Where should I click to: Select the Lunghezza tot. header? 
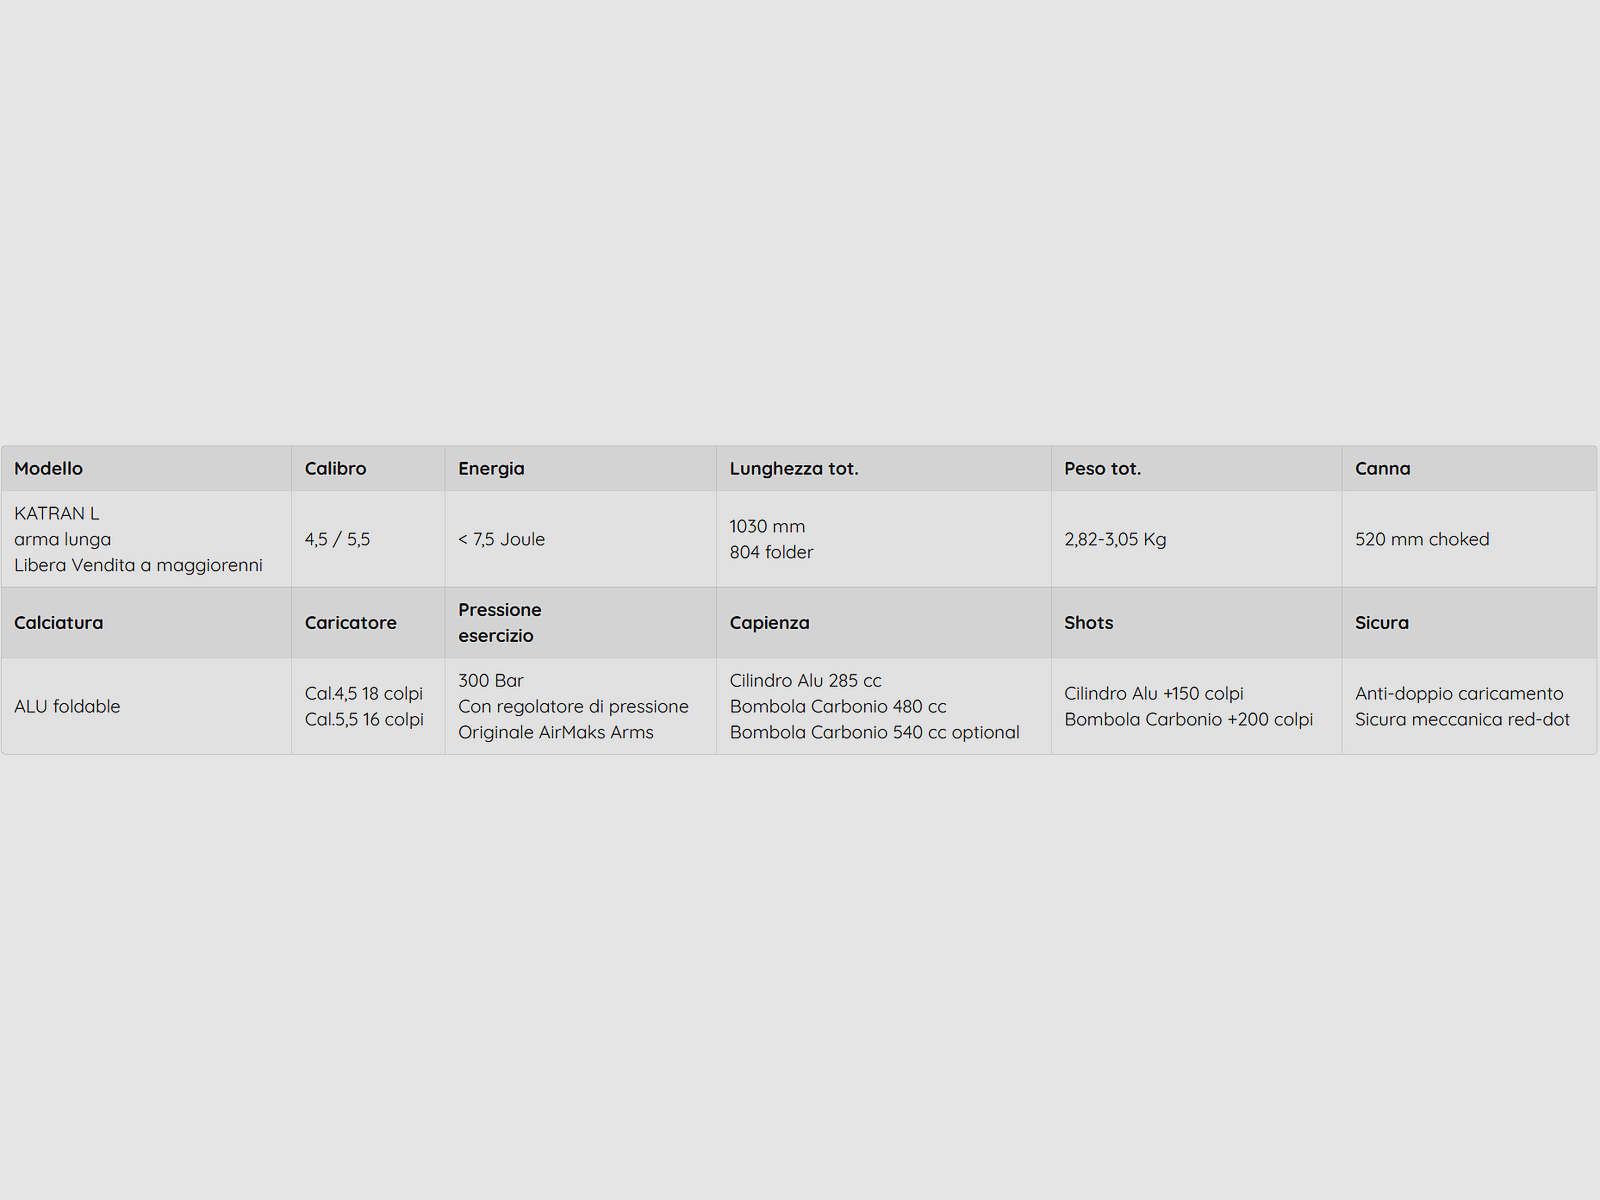(x=883, y=468)
